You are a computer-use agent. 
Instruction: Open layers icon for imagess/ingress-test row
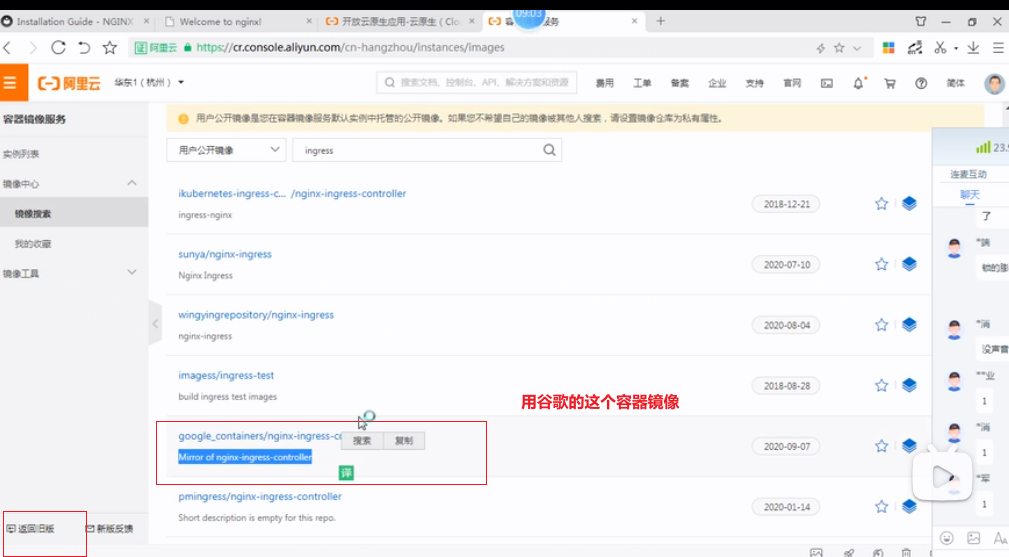pos(909,385)
